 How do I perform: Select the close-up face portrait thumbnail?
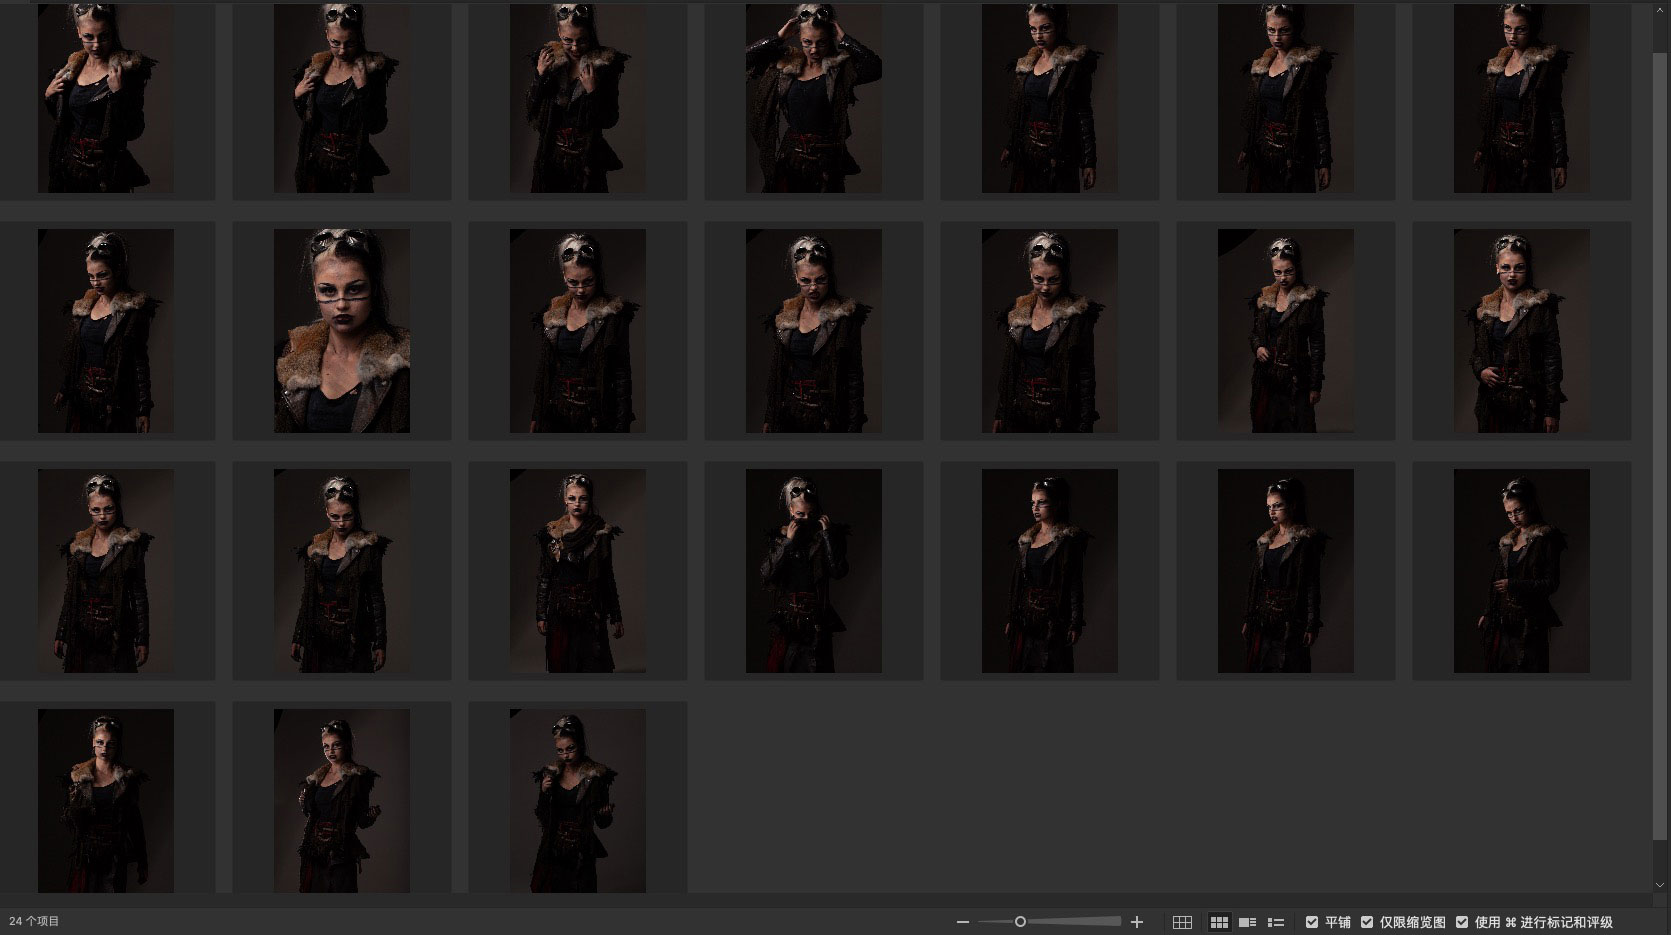(342, 331)
